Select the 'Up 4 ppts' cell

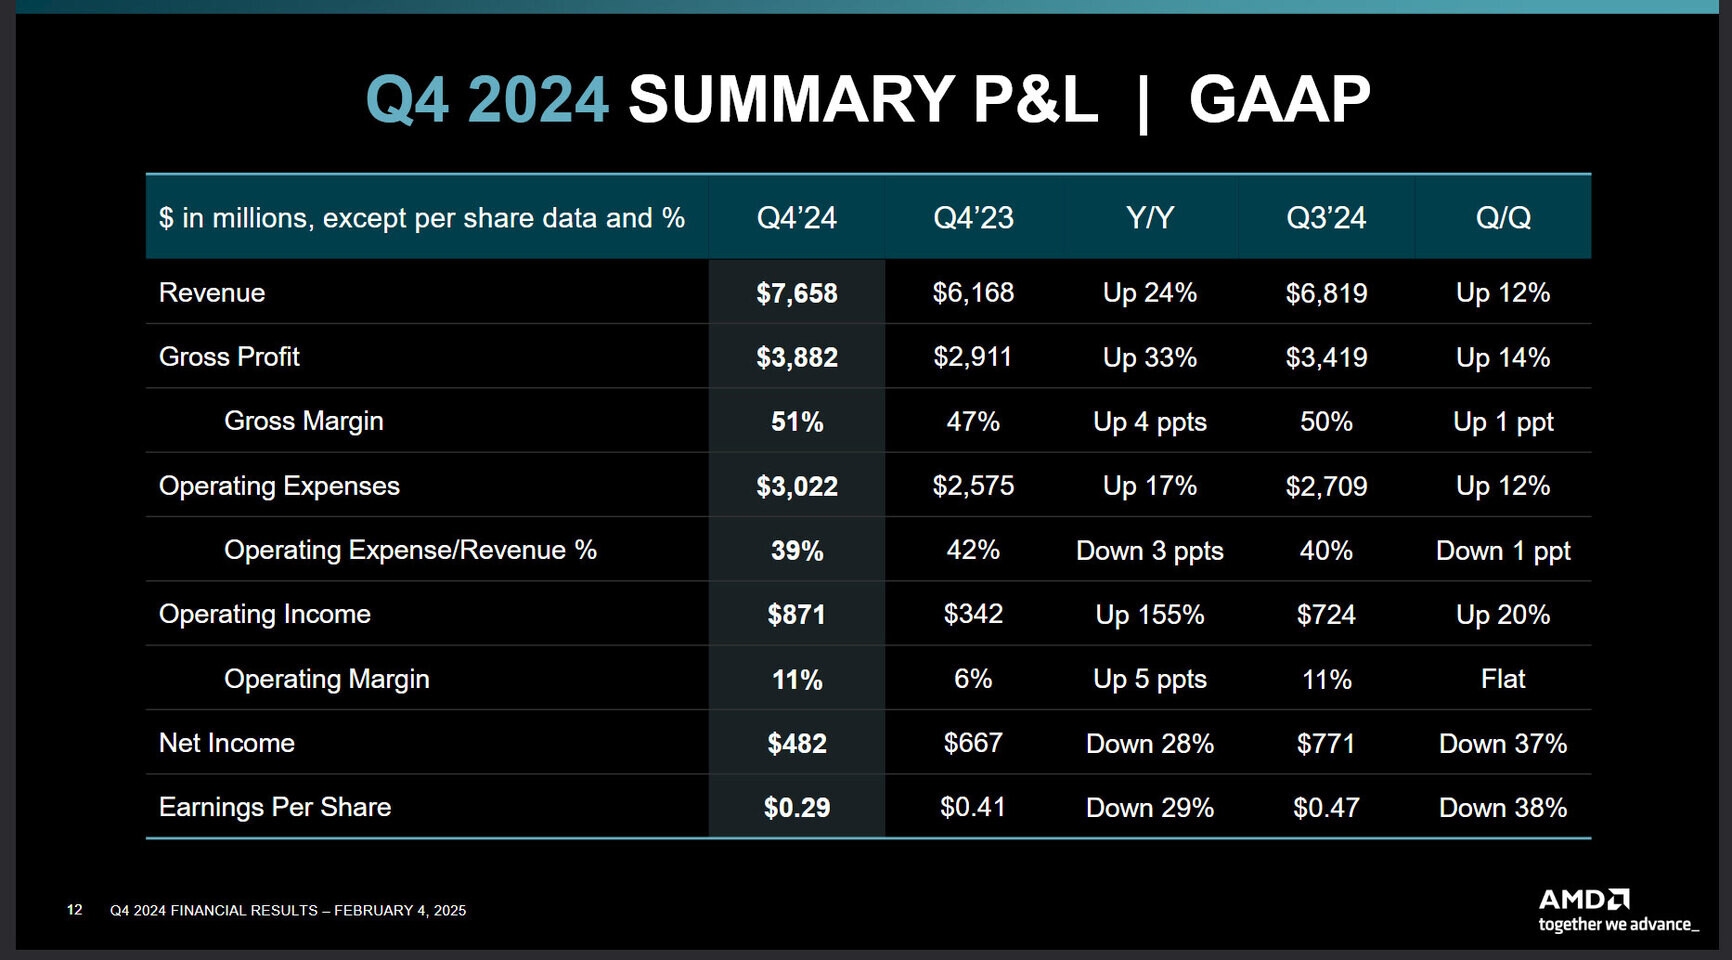click(x=1150, y=422)
